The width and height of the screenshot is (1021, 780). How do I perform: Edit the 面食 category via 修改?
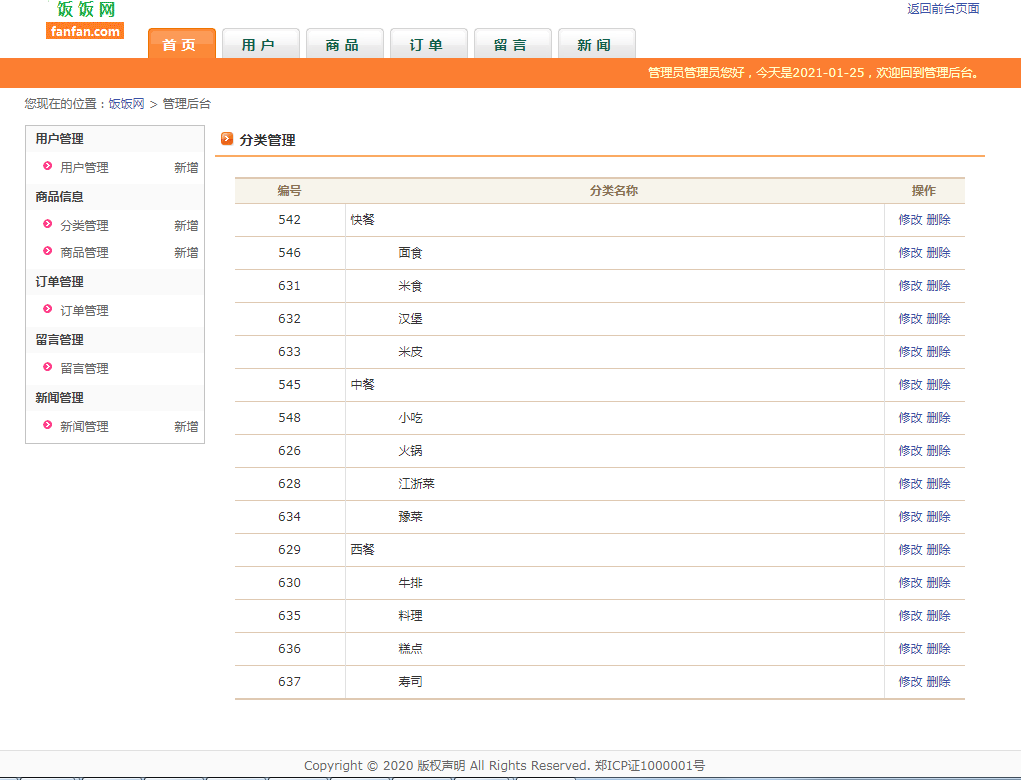click(x=910, y=253)
